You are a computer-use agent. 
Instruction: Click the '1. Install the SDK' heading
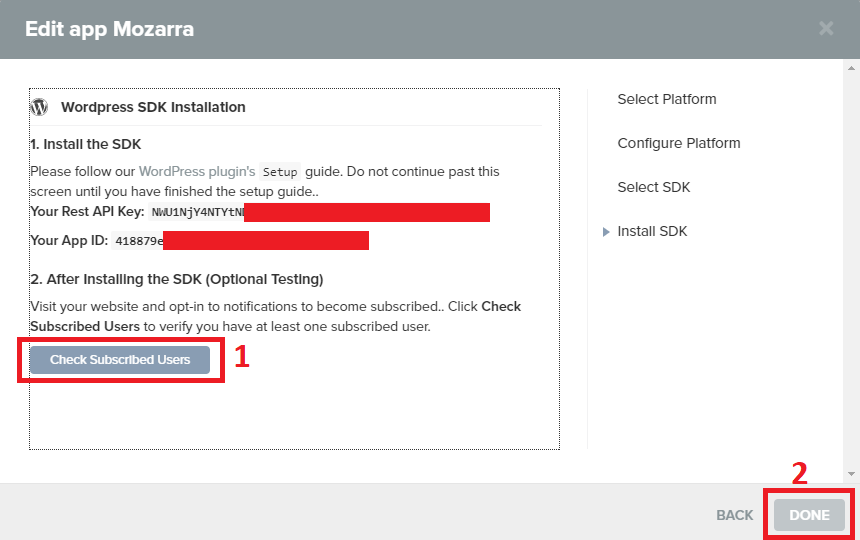pos(86,144)
